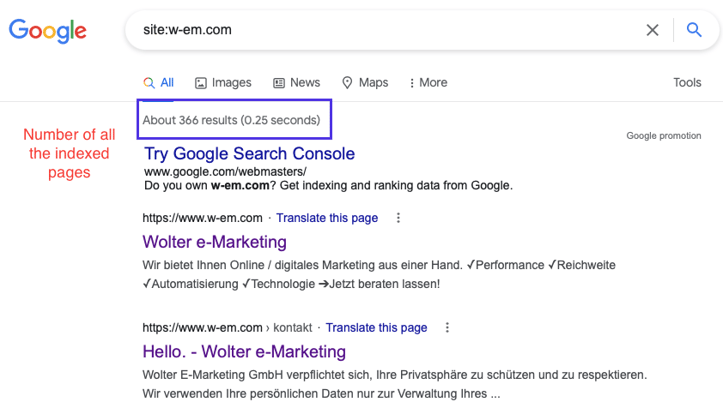Open options menu for kontakt result

tap(447, 327)
